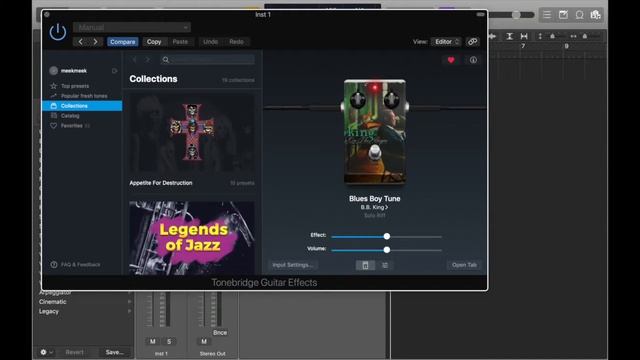Open Input Settings button

[293, 265]
